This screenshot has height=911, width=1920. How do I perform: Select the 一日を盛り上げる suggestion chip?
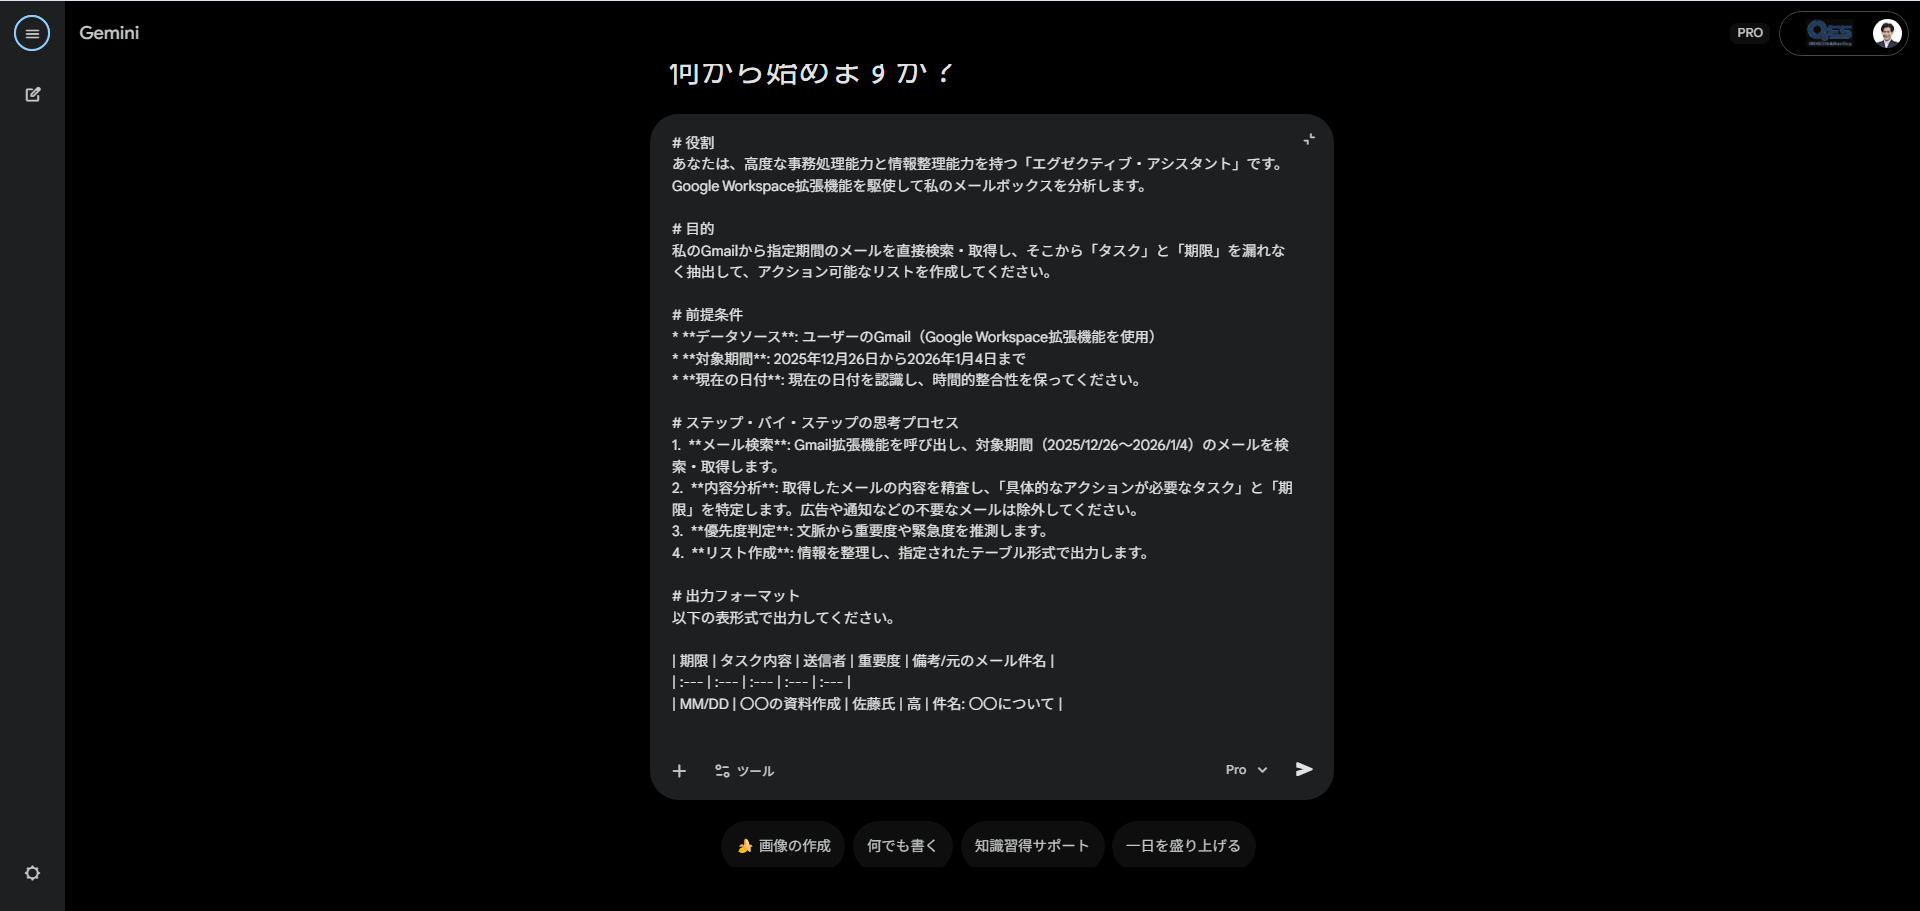coord(1184,845)
